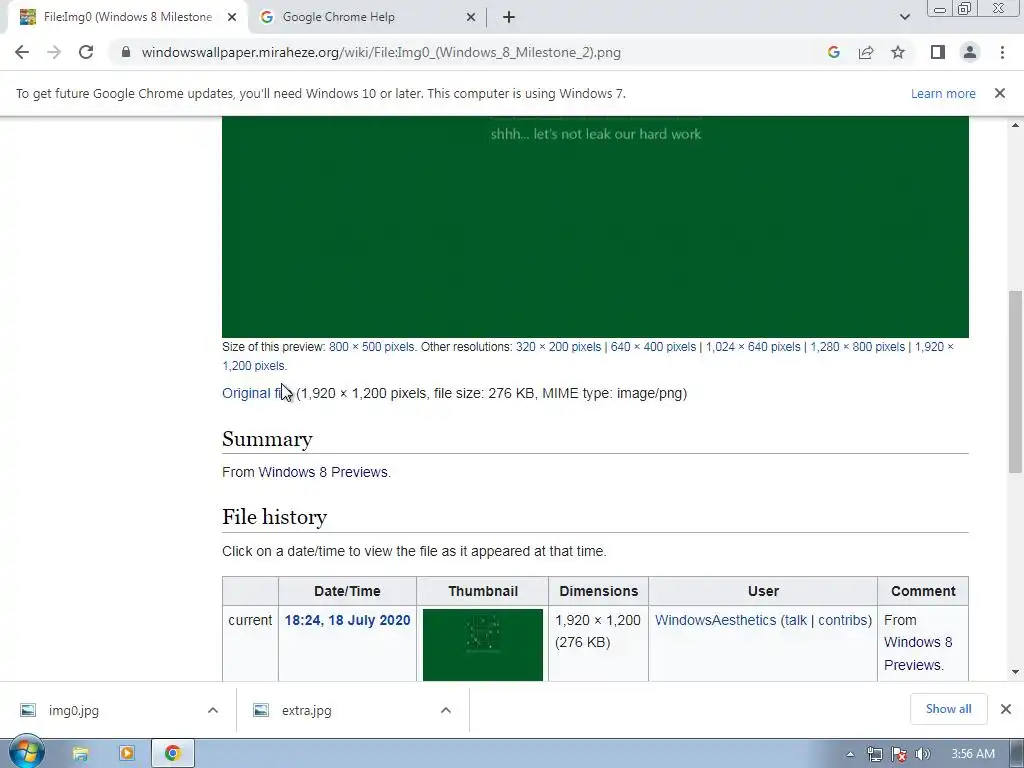Dismiss the Chrome update infobar

point(1000,93)
